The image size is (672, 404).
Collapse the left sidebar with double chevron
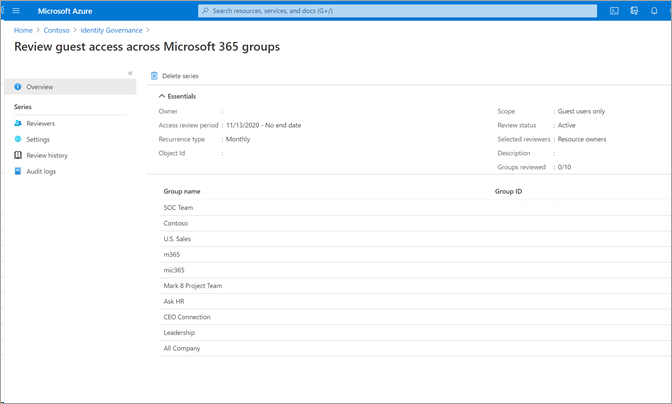[x=130, y=73]
